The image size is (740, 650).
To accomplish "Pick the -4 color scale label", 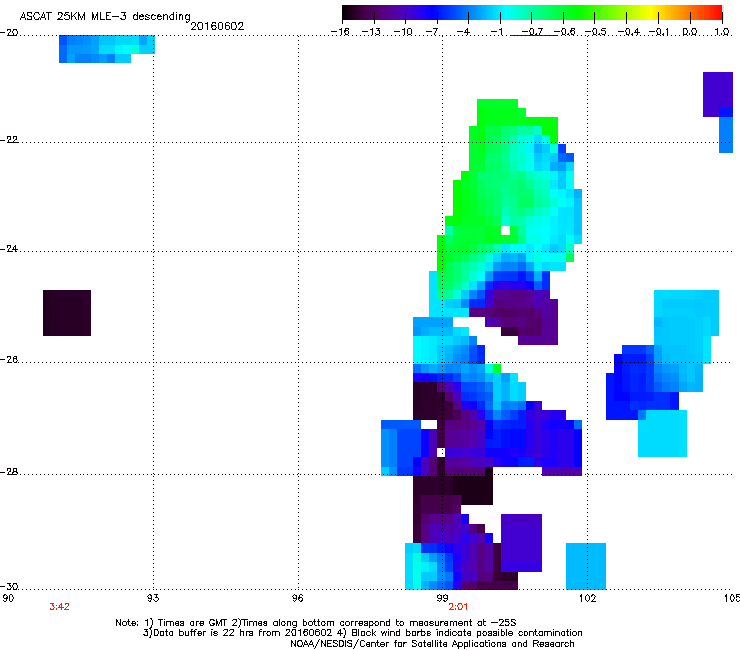I will (x=465, y=32).
